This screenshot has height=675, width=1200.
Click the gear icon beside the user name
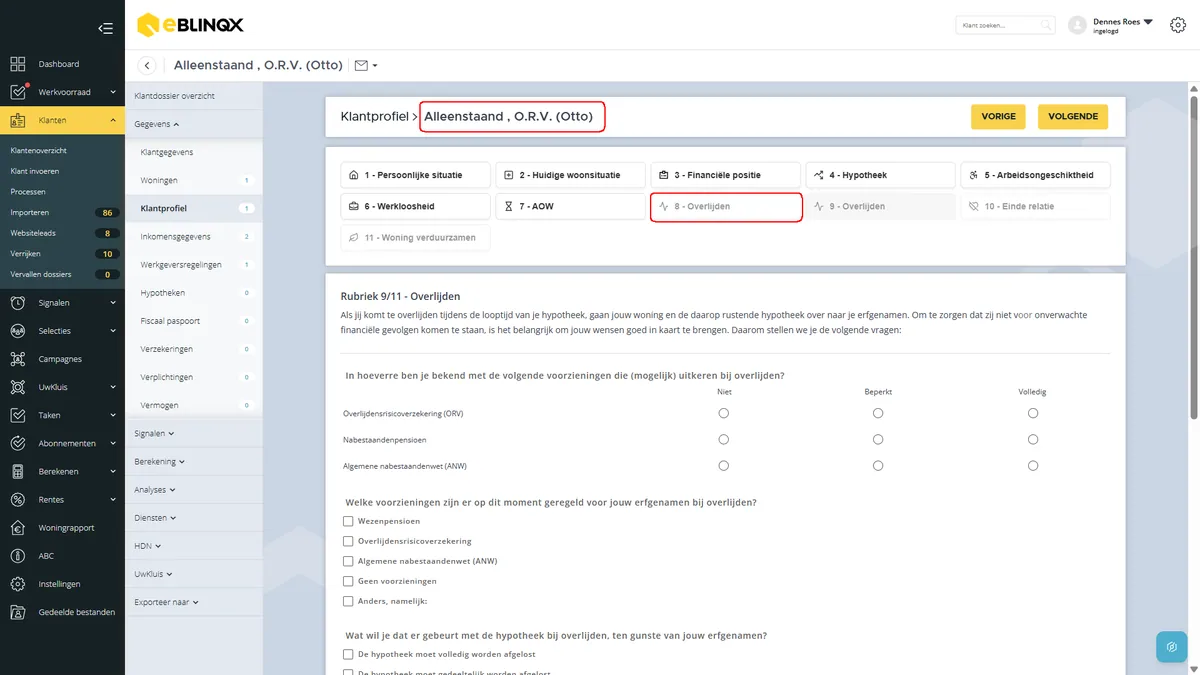point(1178,25)
